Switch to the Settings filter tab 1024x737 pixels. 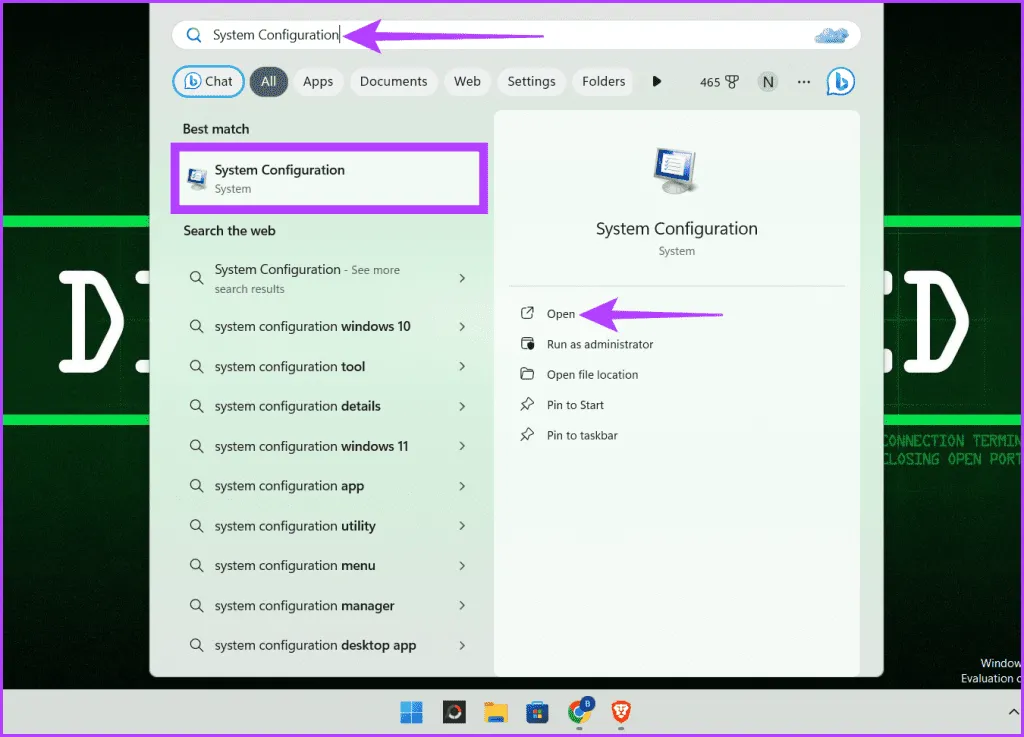(531, 82)
